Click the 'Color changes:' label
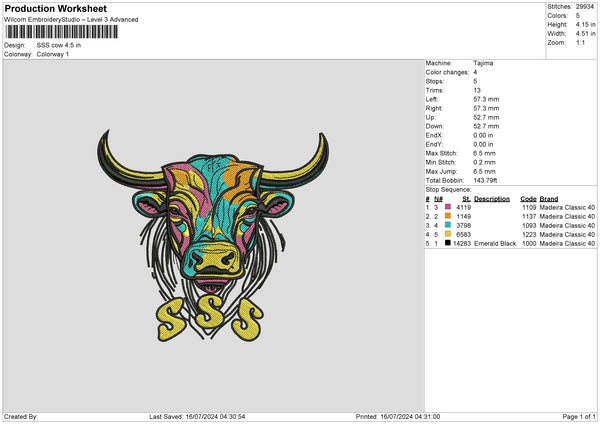600x424 pixels. pos(447,72)
